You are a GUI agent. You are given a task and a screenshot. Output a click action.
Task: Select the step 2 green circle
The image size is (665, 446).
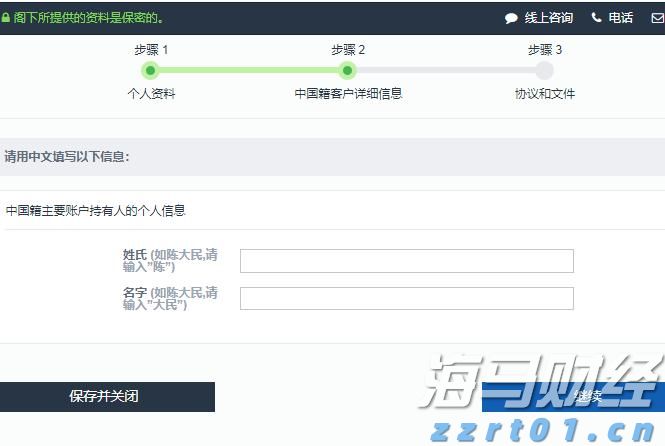click(348, 70)
